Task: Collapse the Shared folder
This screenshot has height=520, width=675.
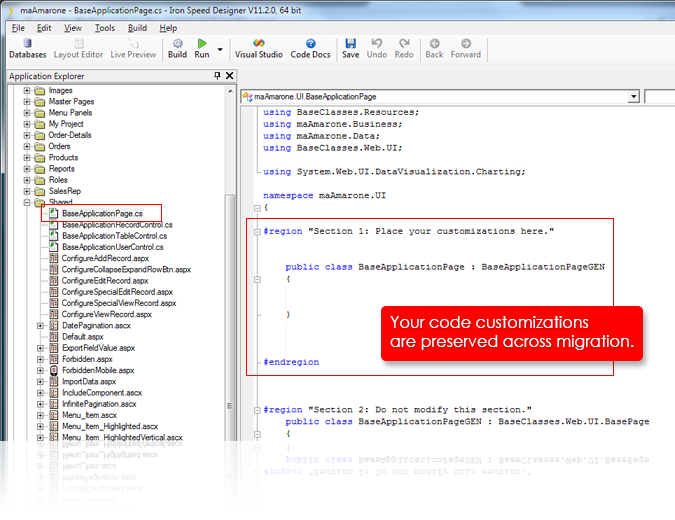Action: tap(27, 202)
